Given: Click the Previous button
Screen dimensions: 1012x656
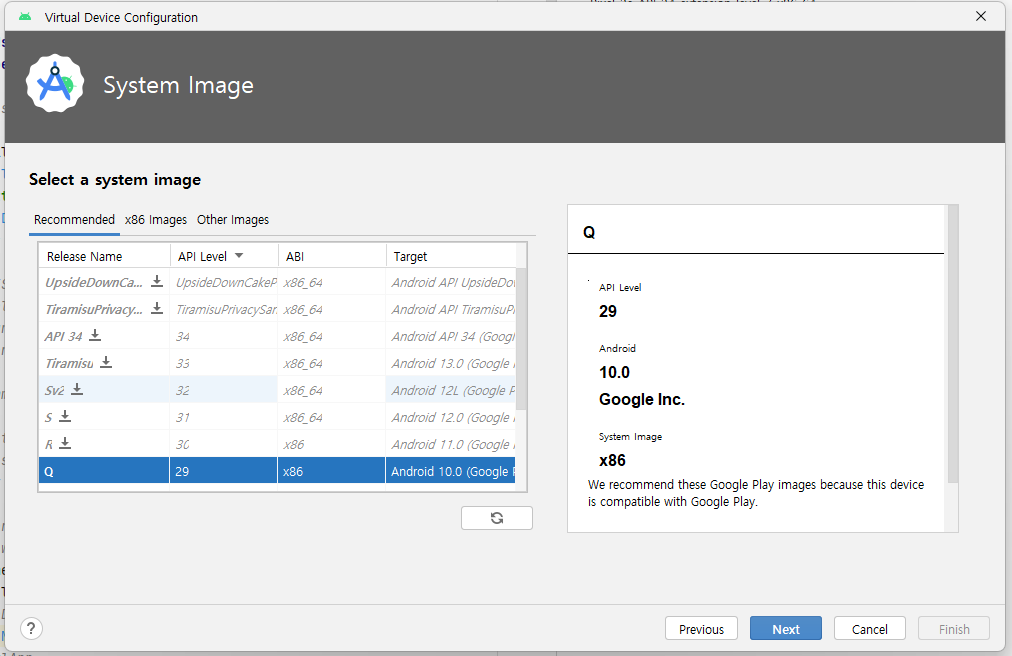Looking at the screenshot, I should (x=702, y=629).
